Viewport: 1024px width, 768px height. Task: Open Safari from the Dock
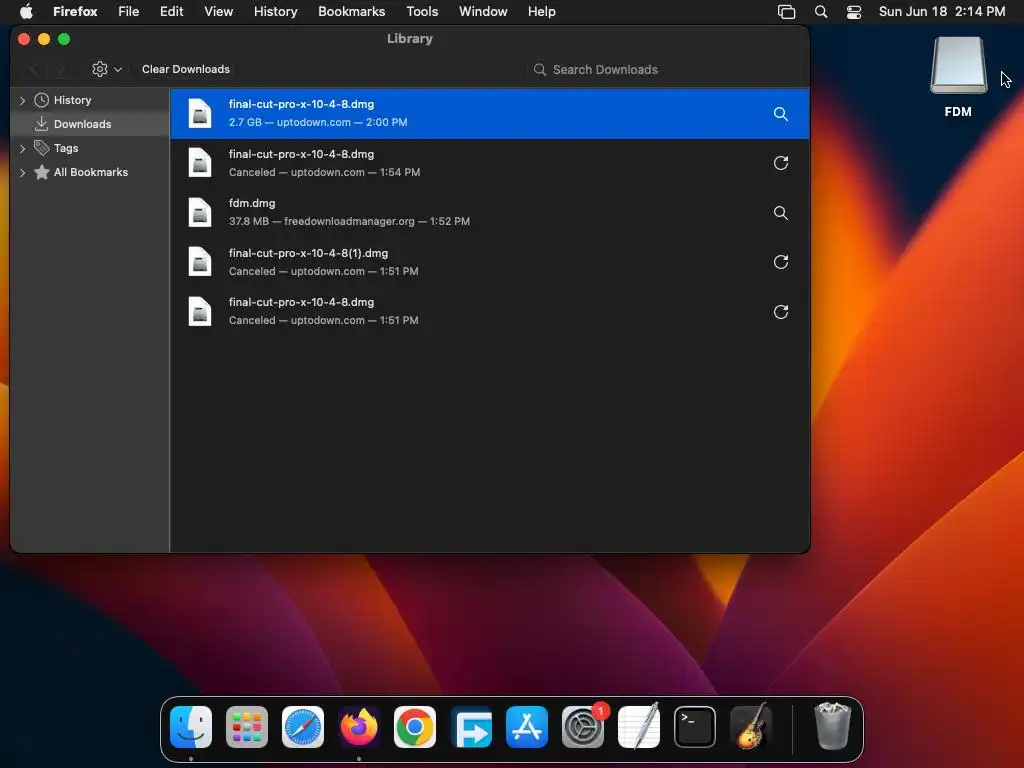click(x=303, y=727)
